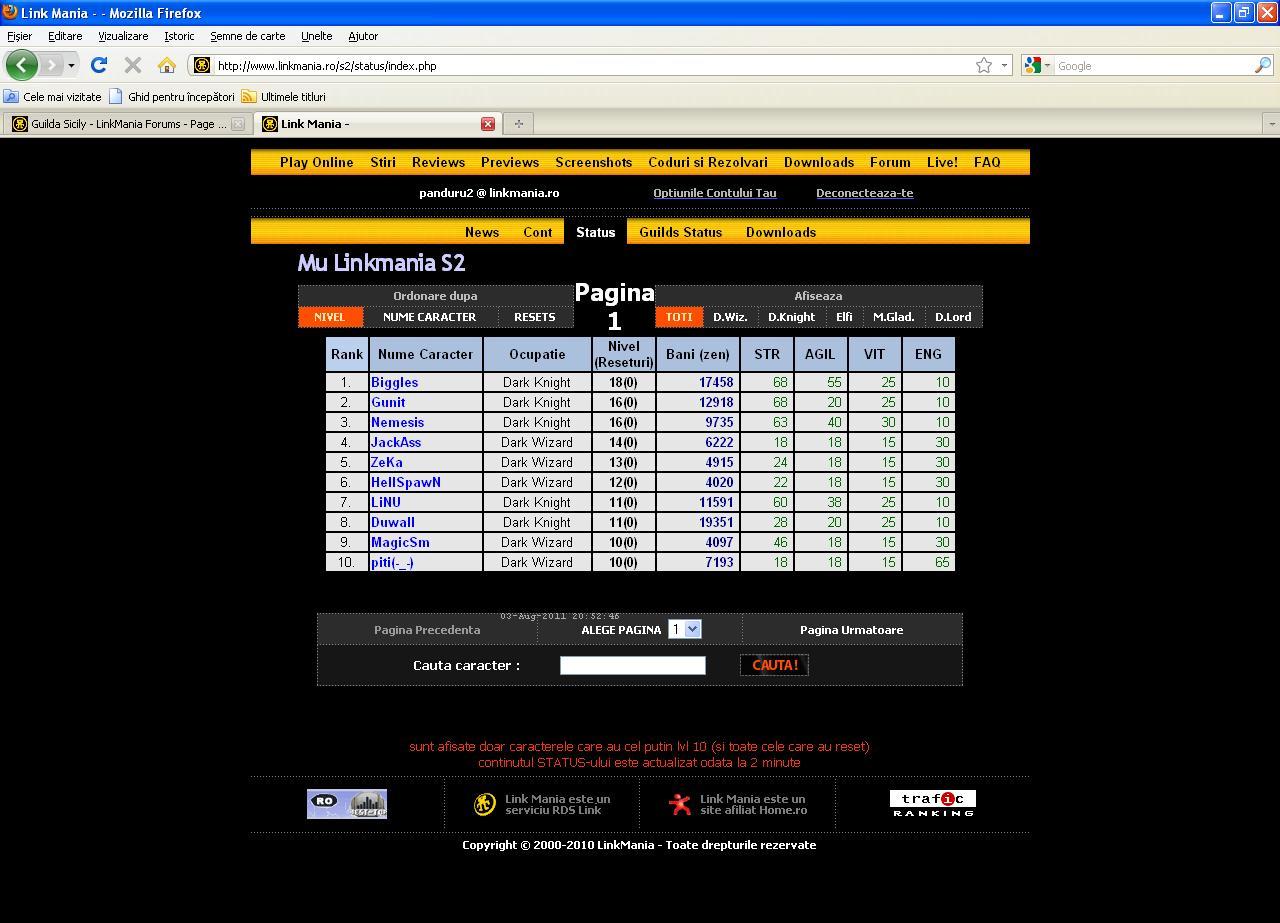Image resolution: width=1280 pixels, height=923 pixels.
Task: Open the Ajutor menu
Action: (363, 36)
